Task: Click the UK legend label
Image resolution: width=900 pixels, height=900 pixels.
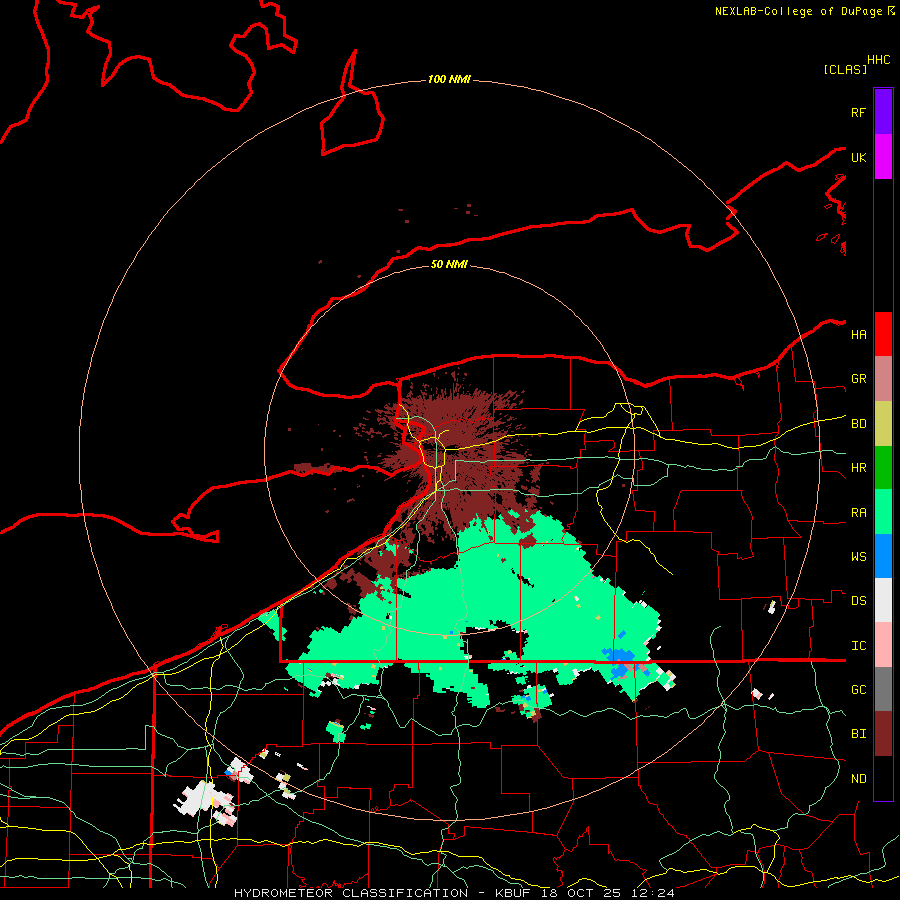Action: tap(858, 157)
